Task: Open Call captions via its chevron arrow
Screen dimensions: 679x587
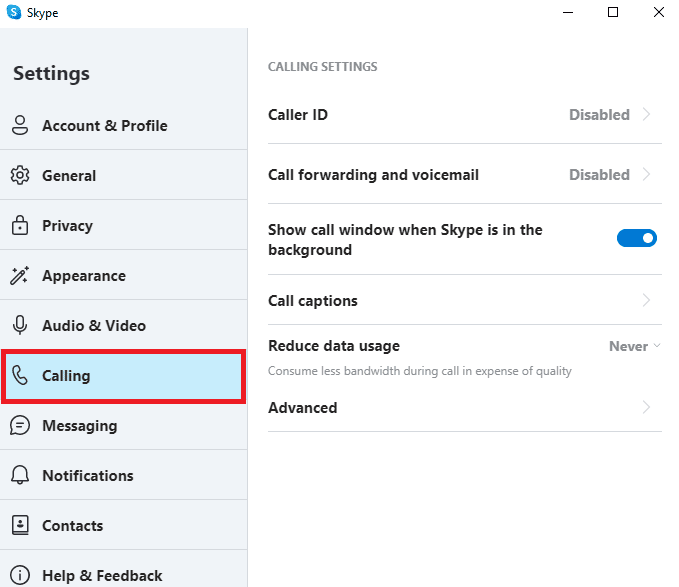Action: (647, 300)
